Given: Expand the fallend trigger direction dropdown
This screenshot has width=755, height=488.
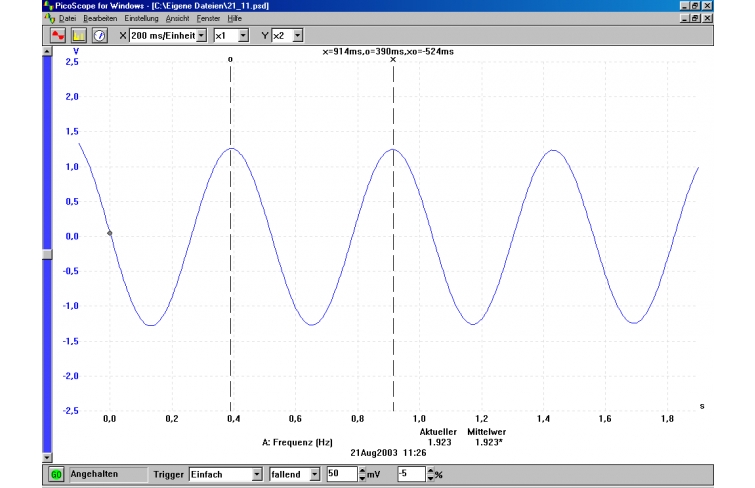Looking at the screenshot, I should pos(314,475).
